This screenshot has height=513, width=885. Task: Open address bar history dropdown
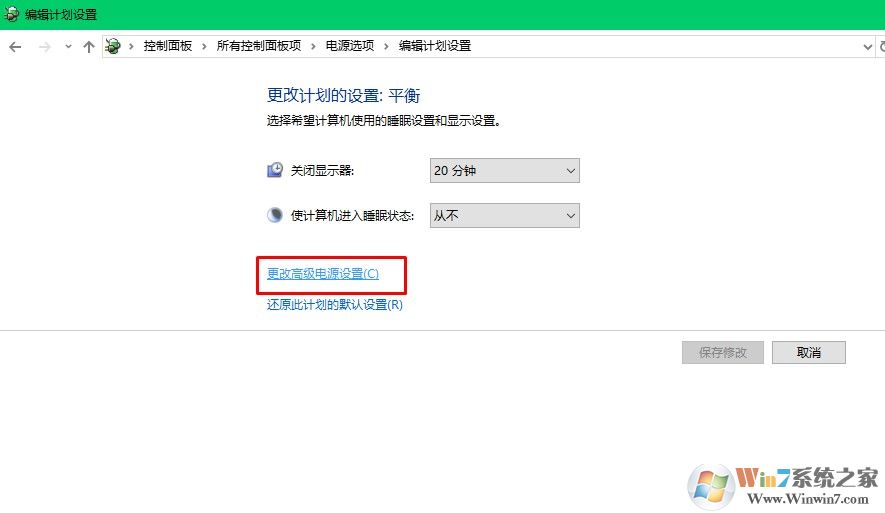(868, 47)
